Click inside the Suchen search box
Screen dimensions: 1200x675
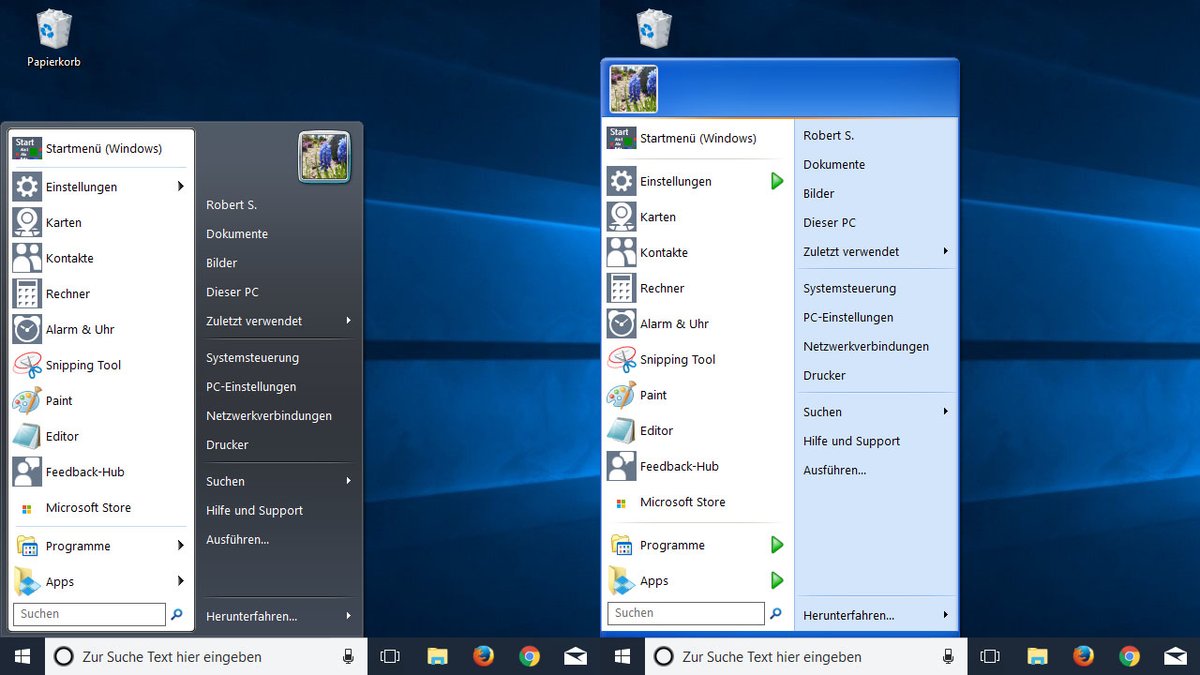(x=88, y=613)
